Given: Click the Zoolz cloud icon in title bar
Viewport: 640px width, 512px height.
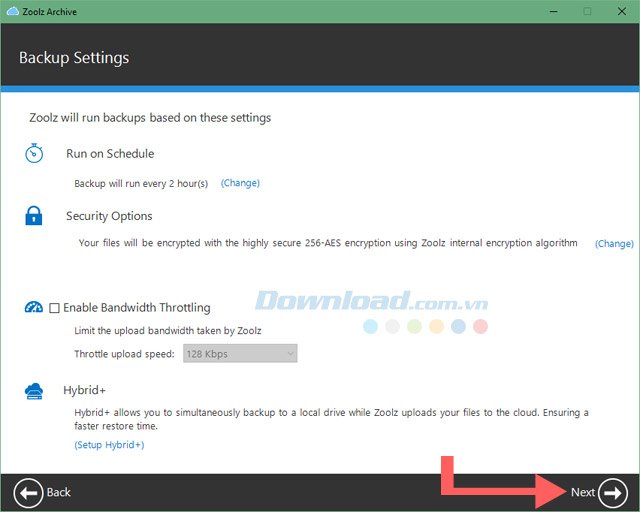Looking at the screenshot, I should point(13,11).
